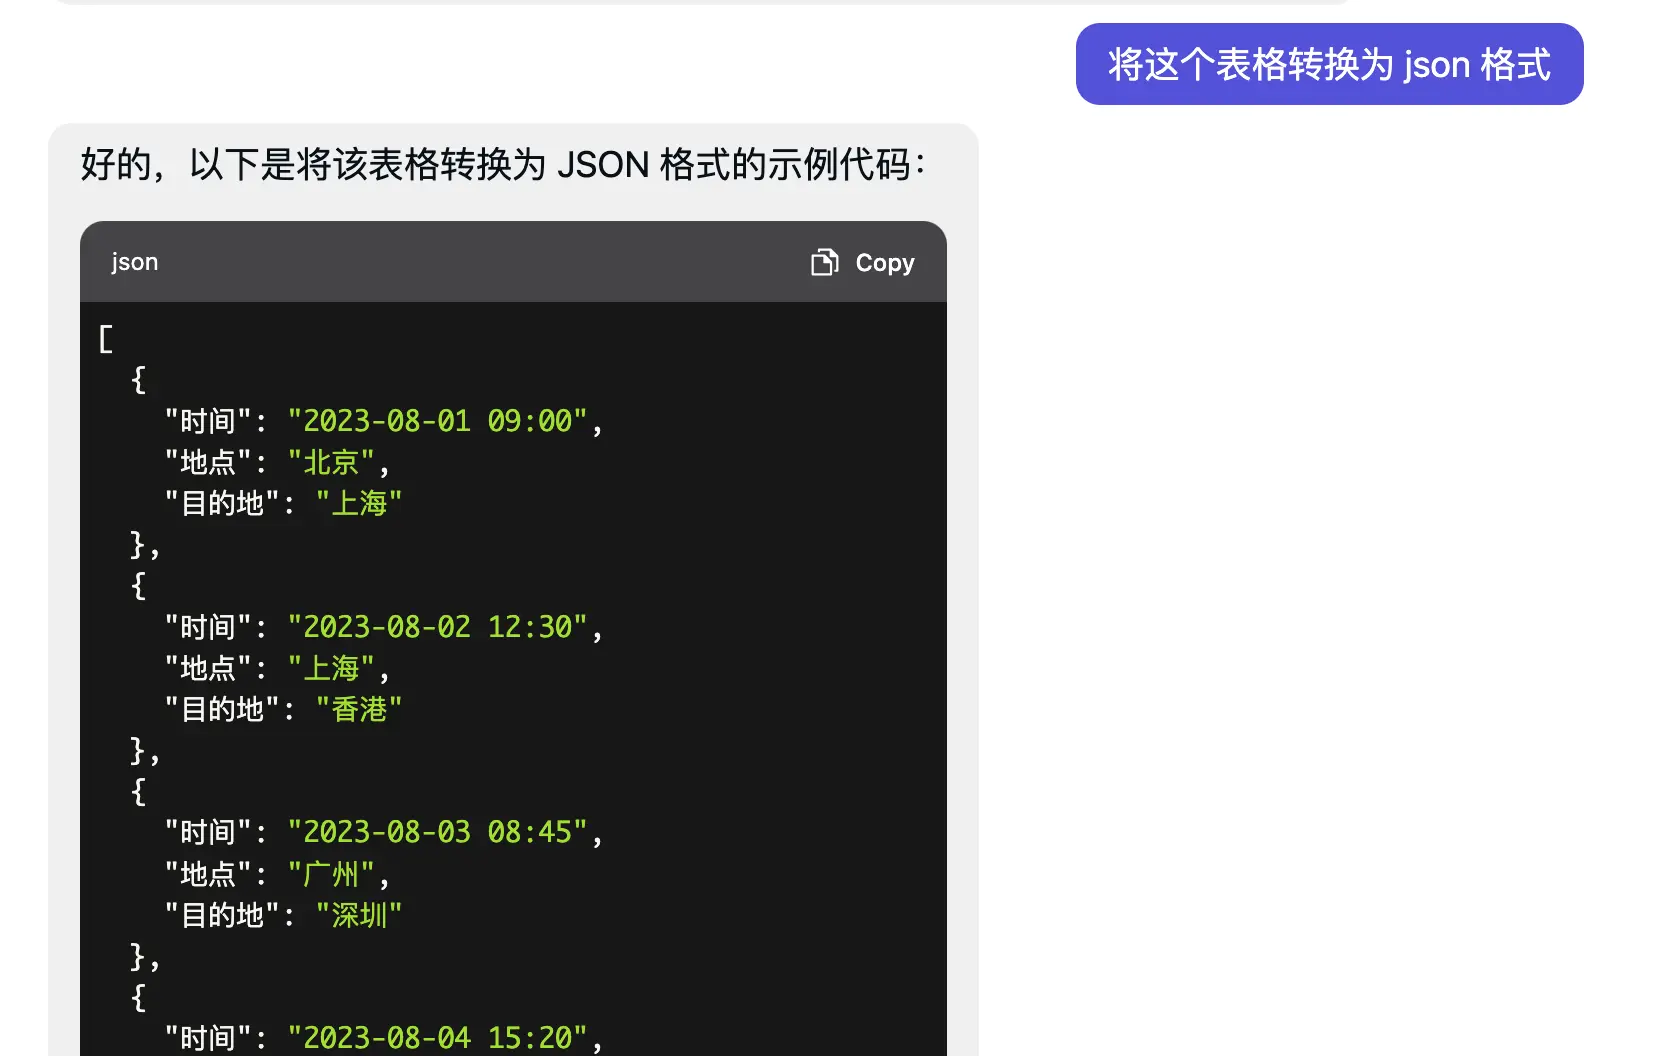Screen dimensions: 1664x1056
Task: Click the assistant reply intro sentence
Action: [x=502, y=165]
